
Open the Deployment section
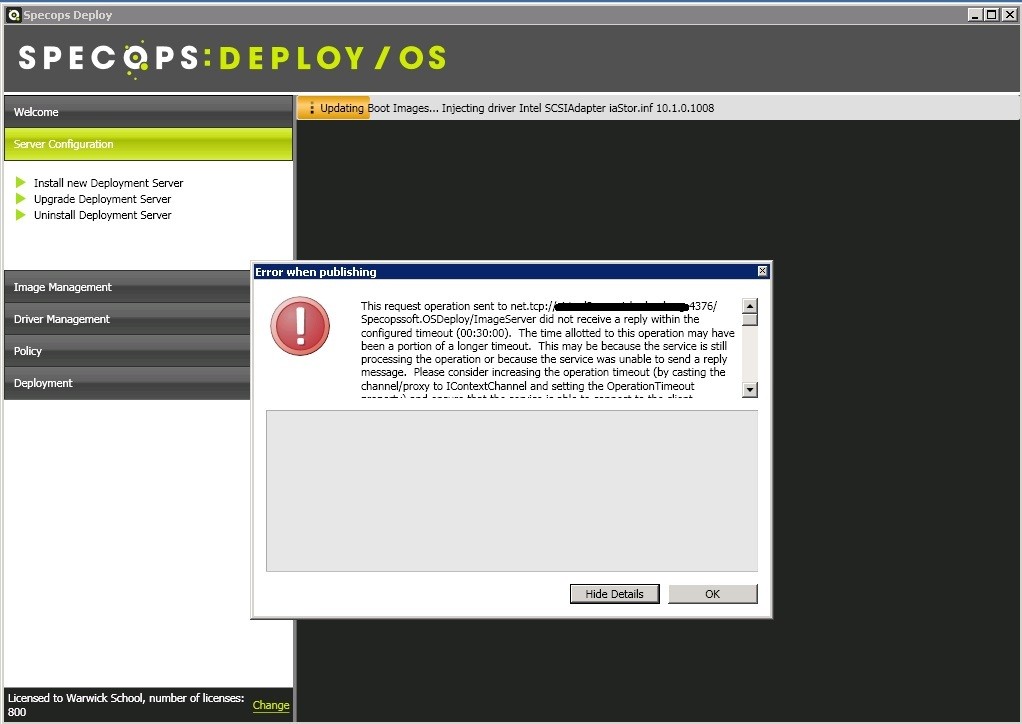tap(127, 383)
